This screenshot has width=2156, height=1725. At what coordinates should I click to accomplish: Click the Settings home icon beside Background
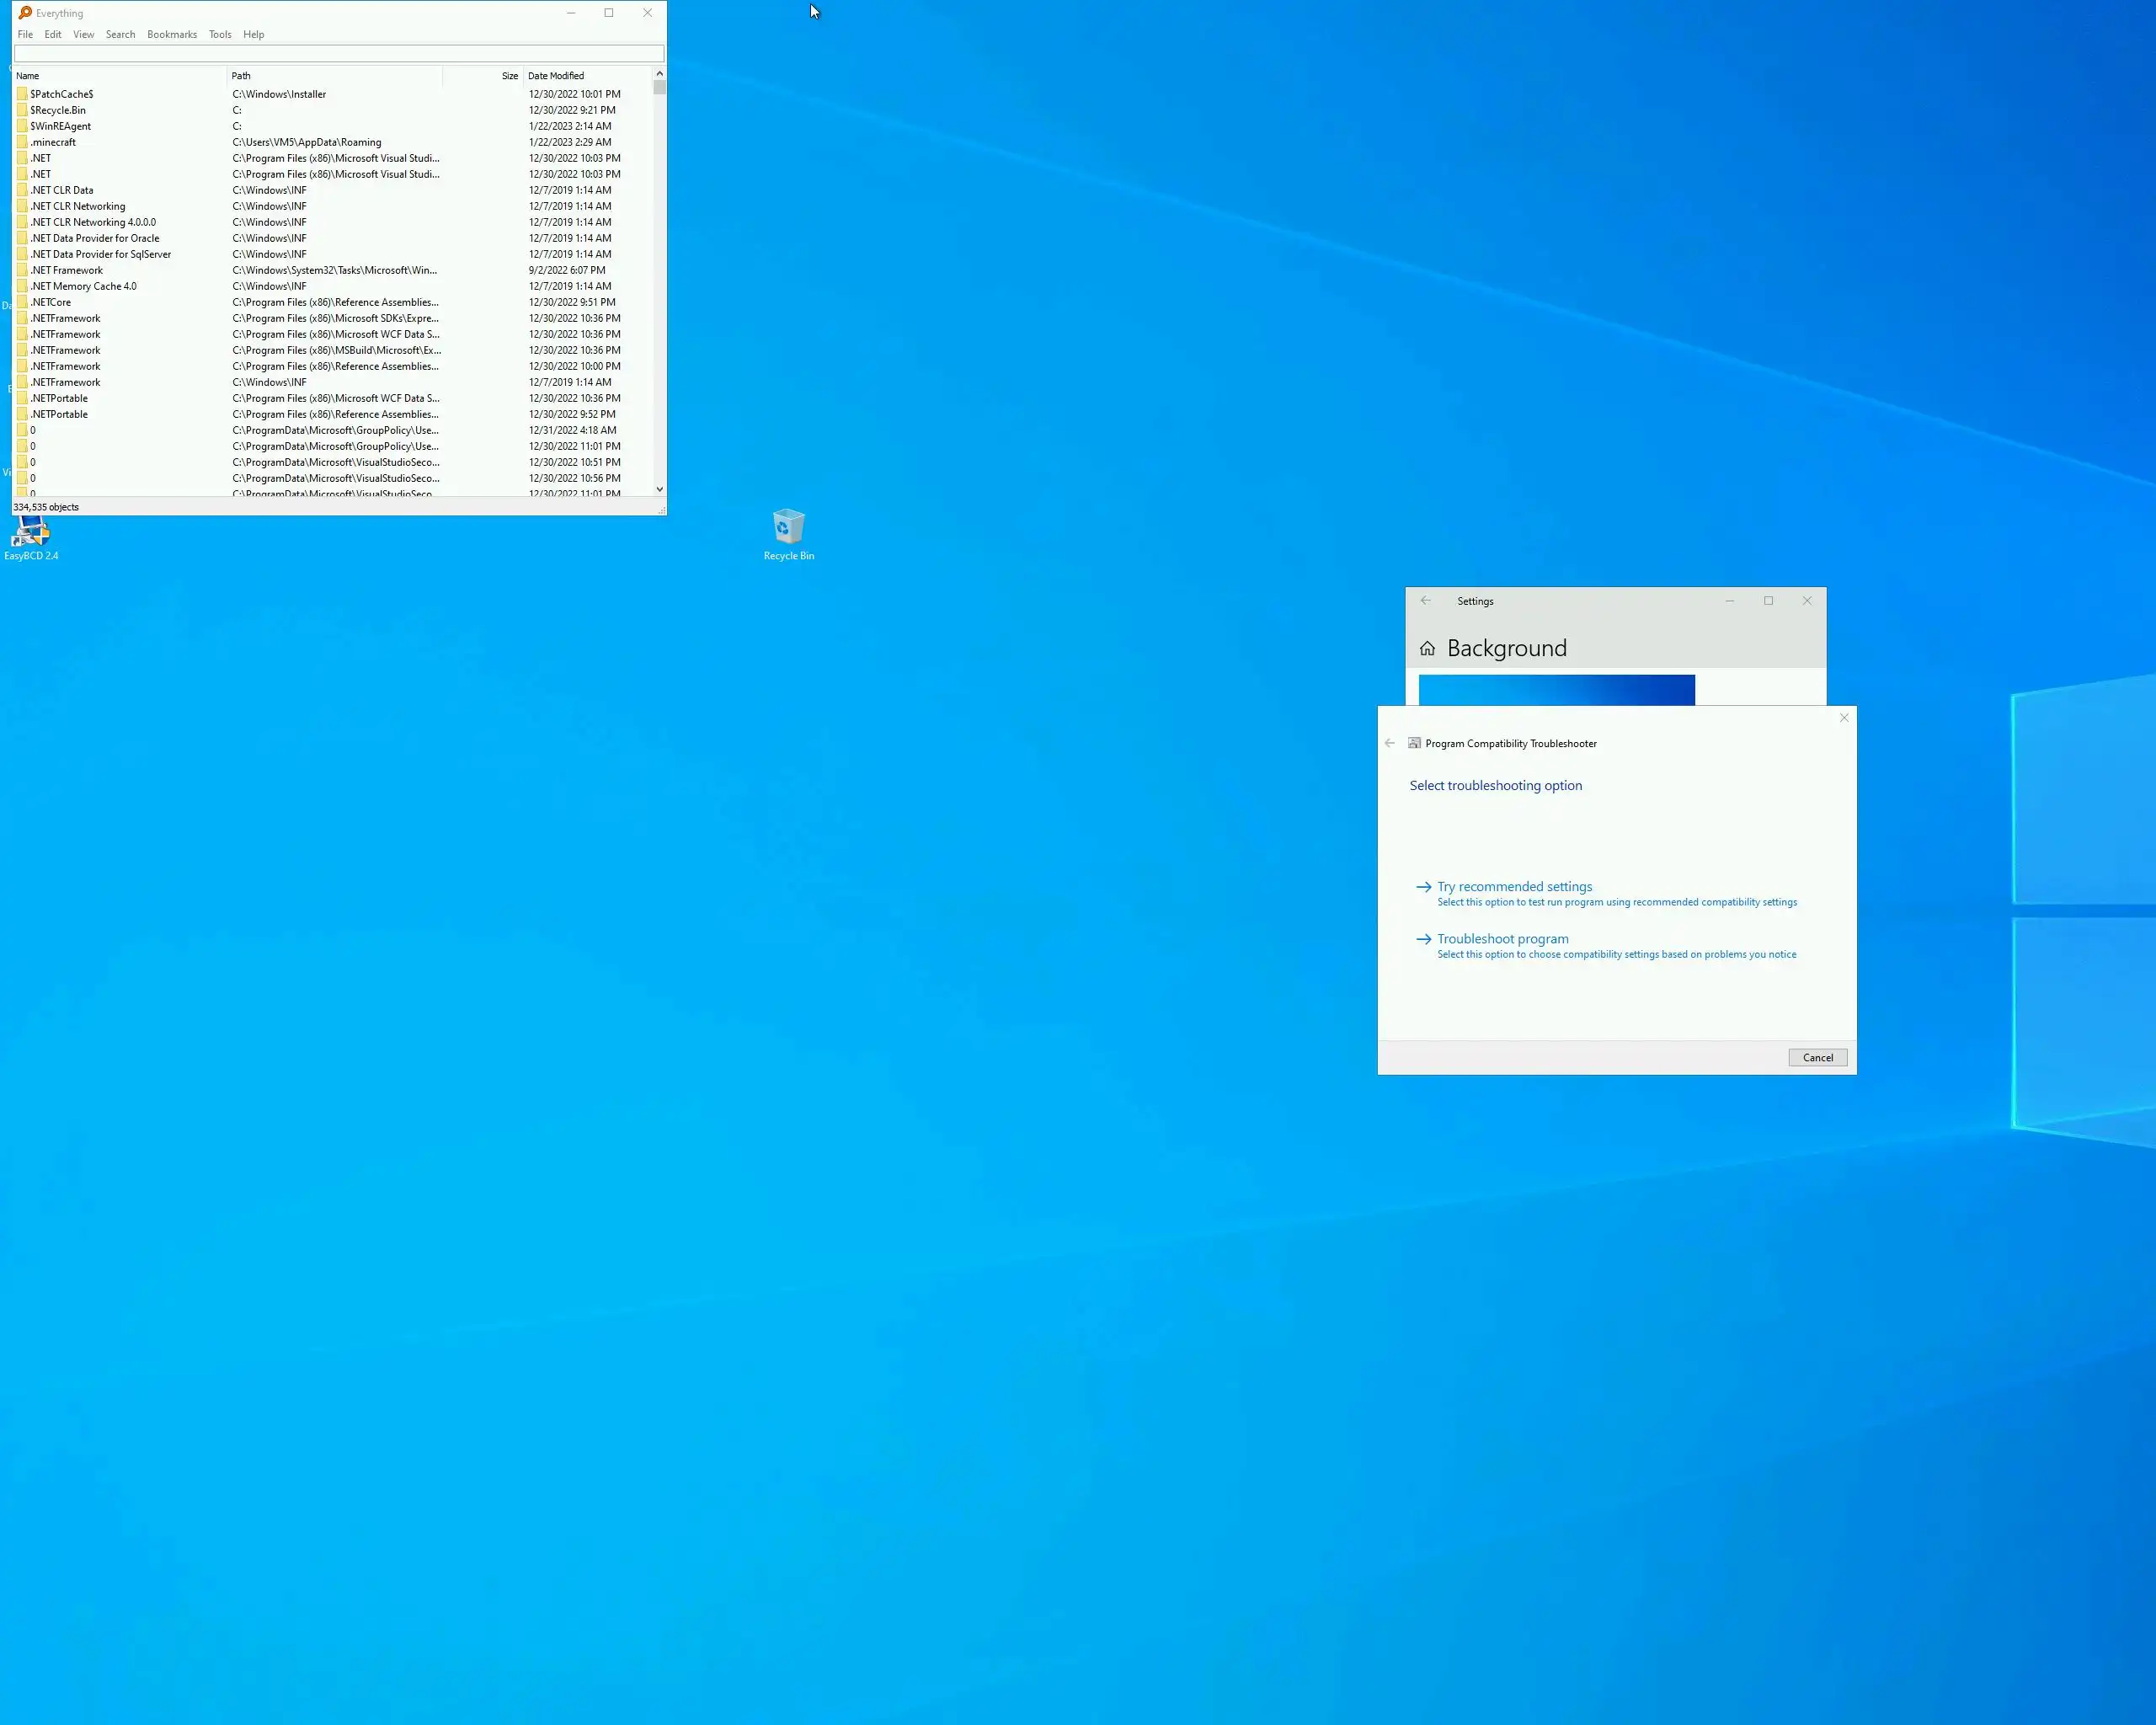tap(1427, 649)
